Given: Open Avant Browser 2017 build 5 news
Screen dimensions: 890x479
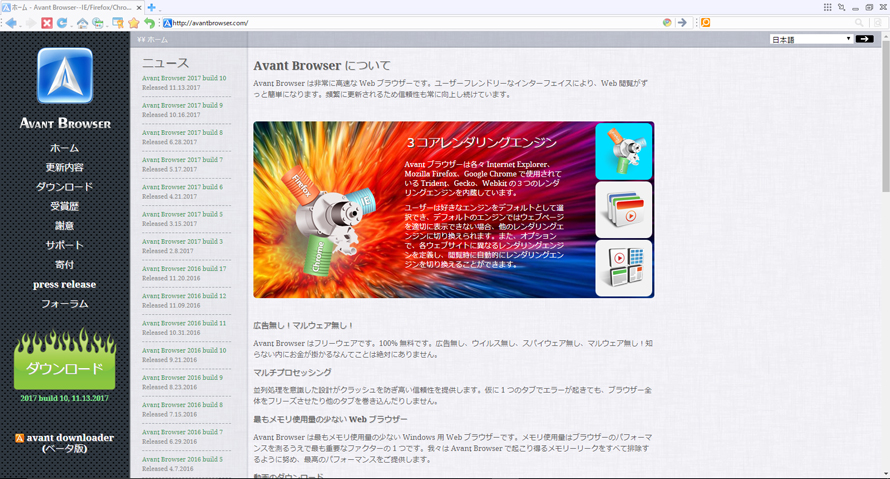Looking at the screenshot, I should [182, 215].
